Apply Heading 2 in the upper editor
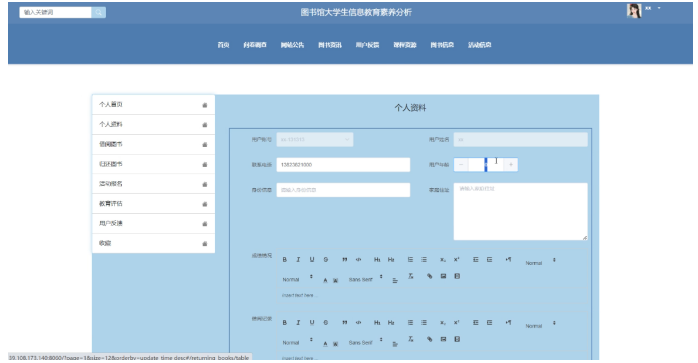Viewport: 698px width, 363px height. tap(391, 260)
